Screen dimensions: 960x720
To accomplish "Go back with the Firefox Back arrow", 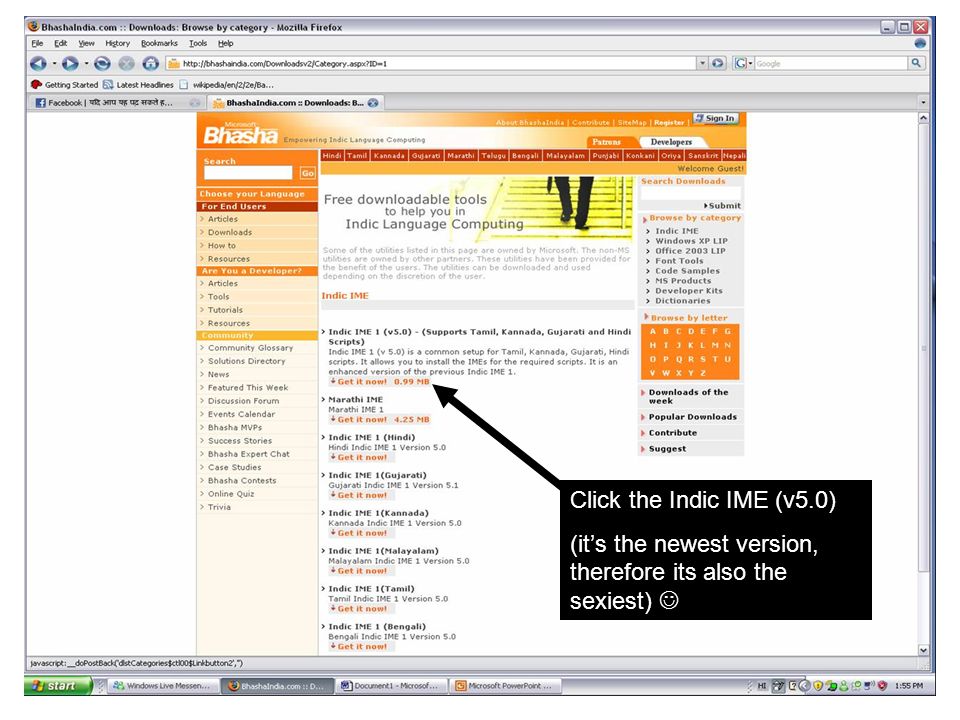I will [38, 63].
